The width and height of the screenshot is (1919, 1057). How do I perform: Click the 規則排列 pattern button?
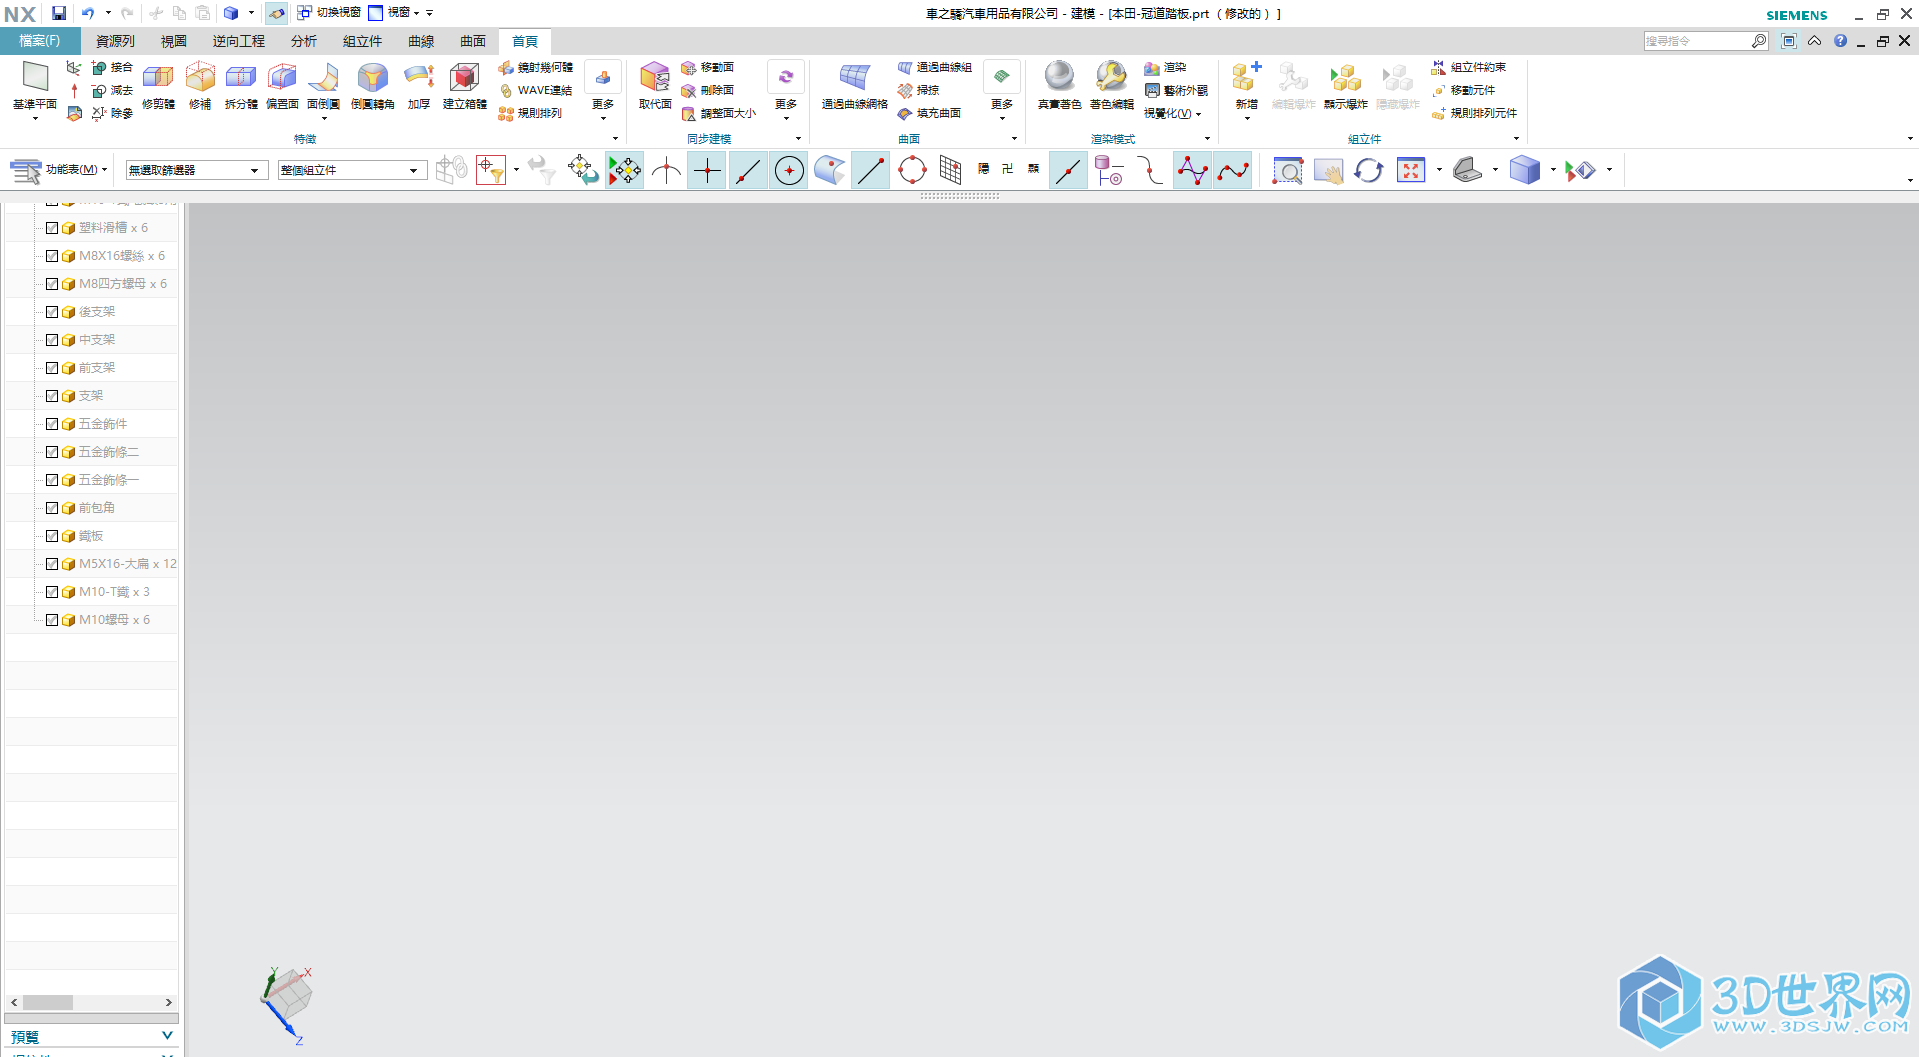(x=530, y=113)
